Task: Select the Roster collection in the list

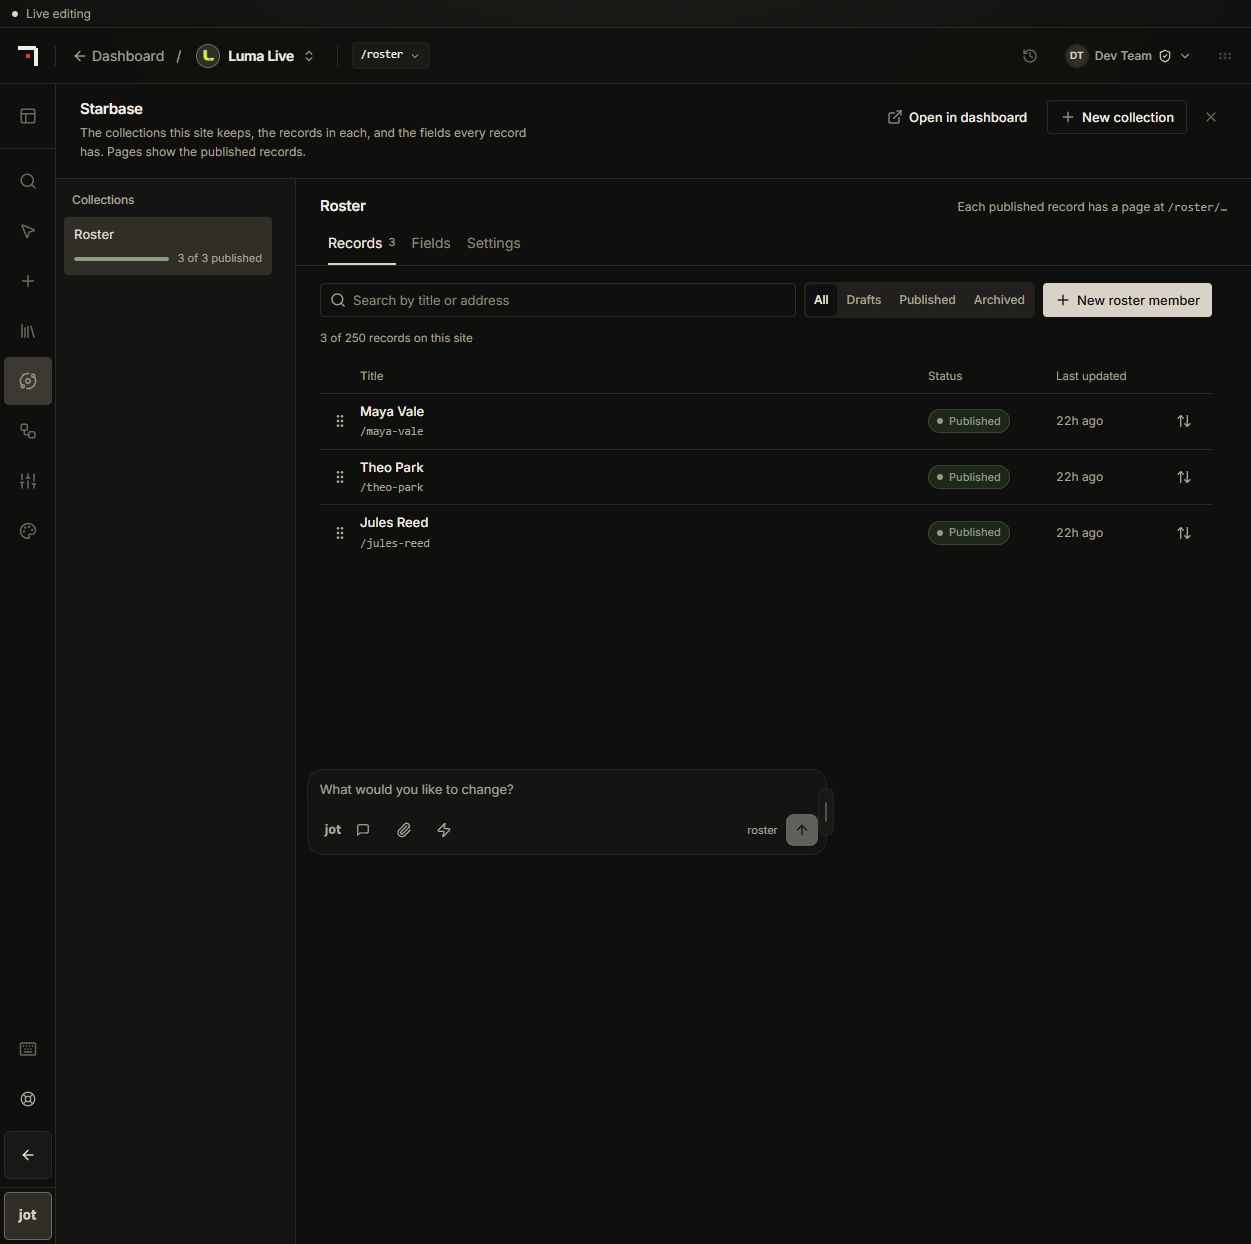Action: (x=168, y=246)
